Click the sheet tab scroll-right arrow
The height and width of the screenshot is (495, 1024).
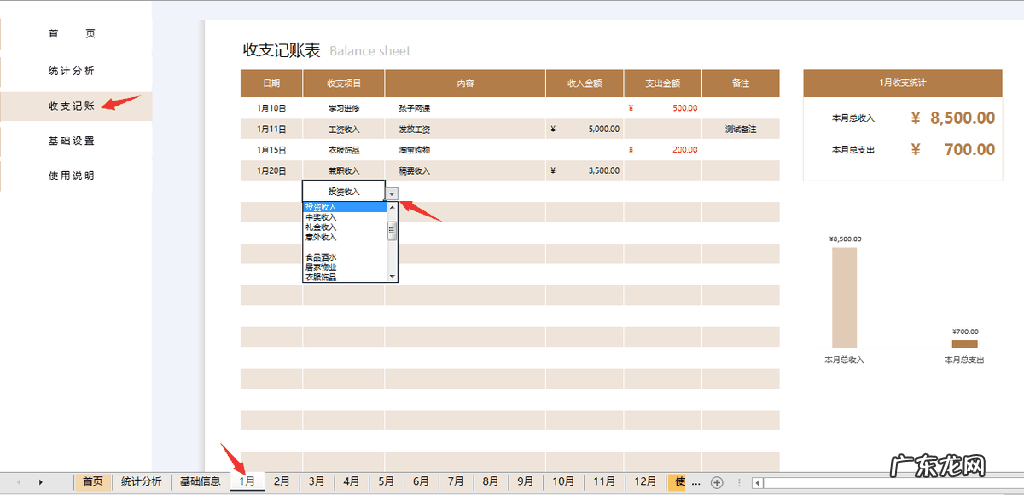[x=40, y=483]
